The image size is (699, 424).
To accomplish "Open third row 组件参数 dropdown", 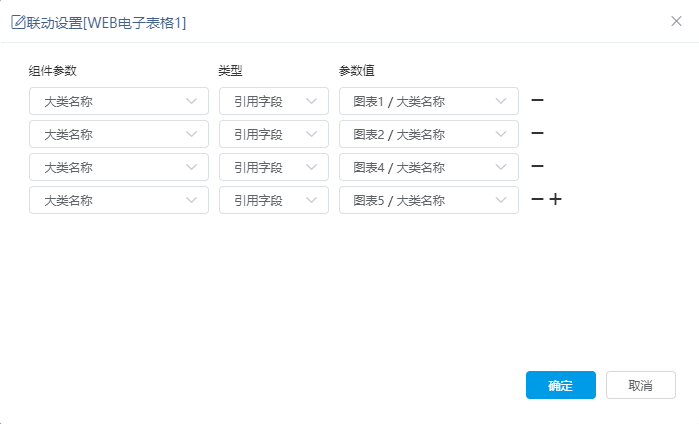I will (x=119, y=167).
